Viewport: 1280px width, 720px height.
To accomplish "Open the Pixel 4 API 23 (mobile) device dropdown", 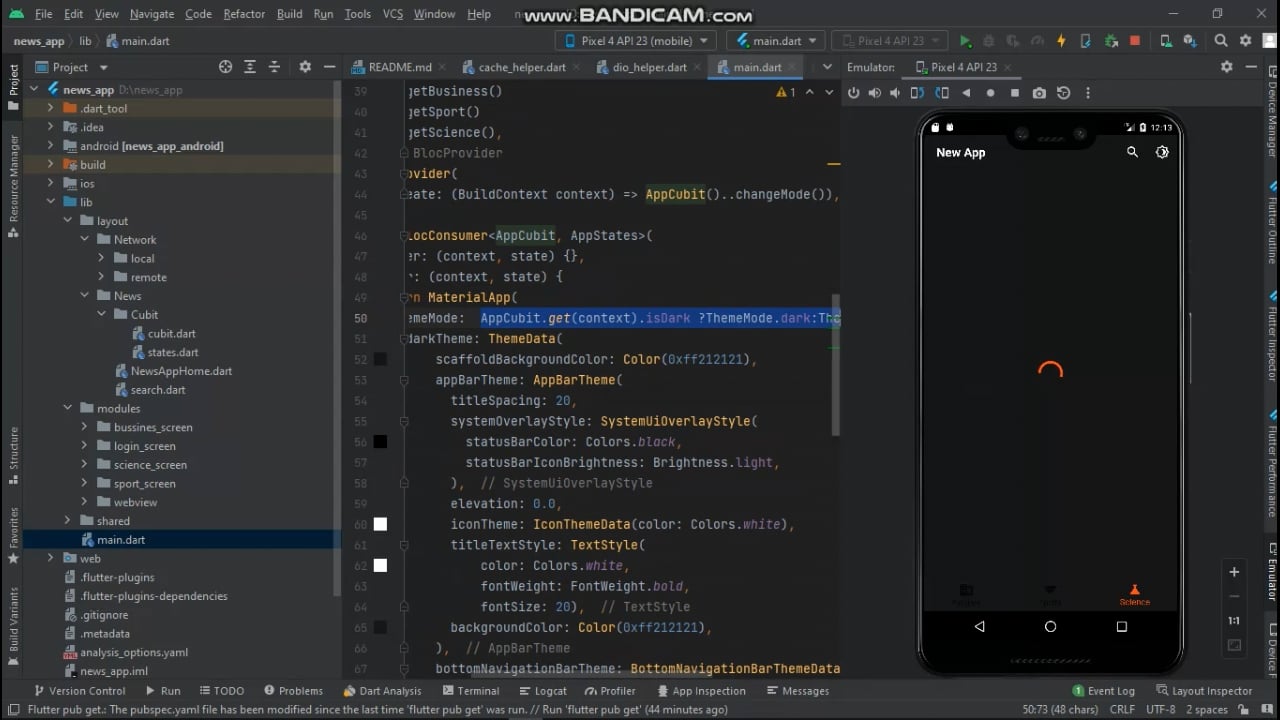I will point(635,41).
